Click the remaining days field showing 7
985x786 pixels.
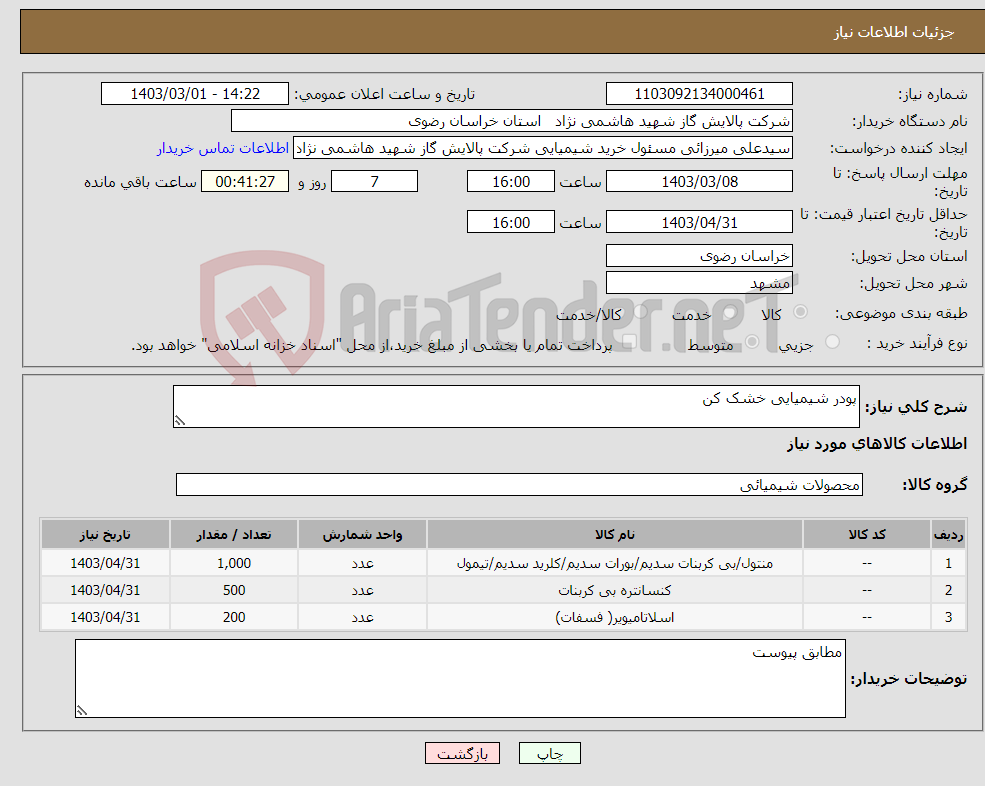tap(374, 182)
